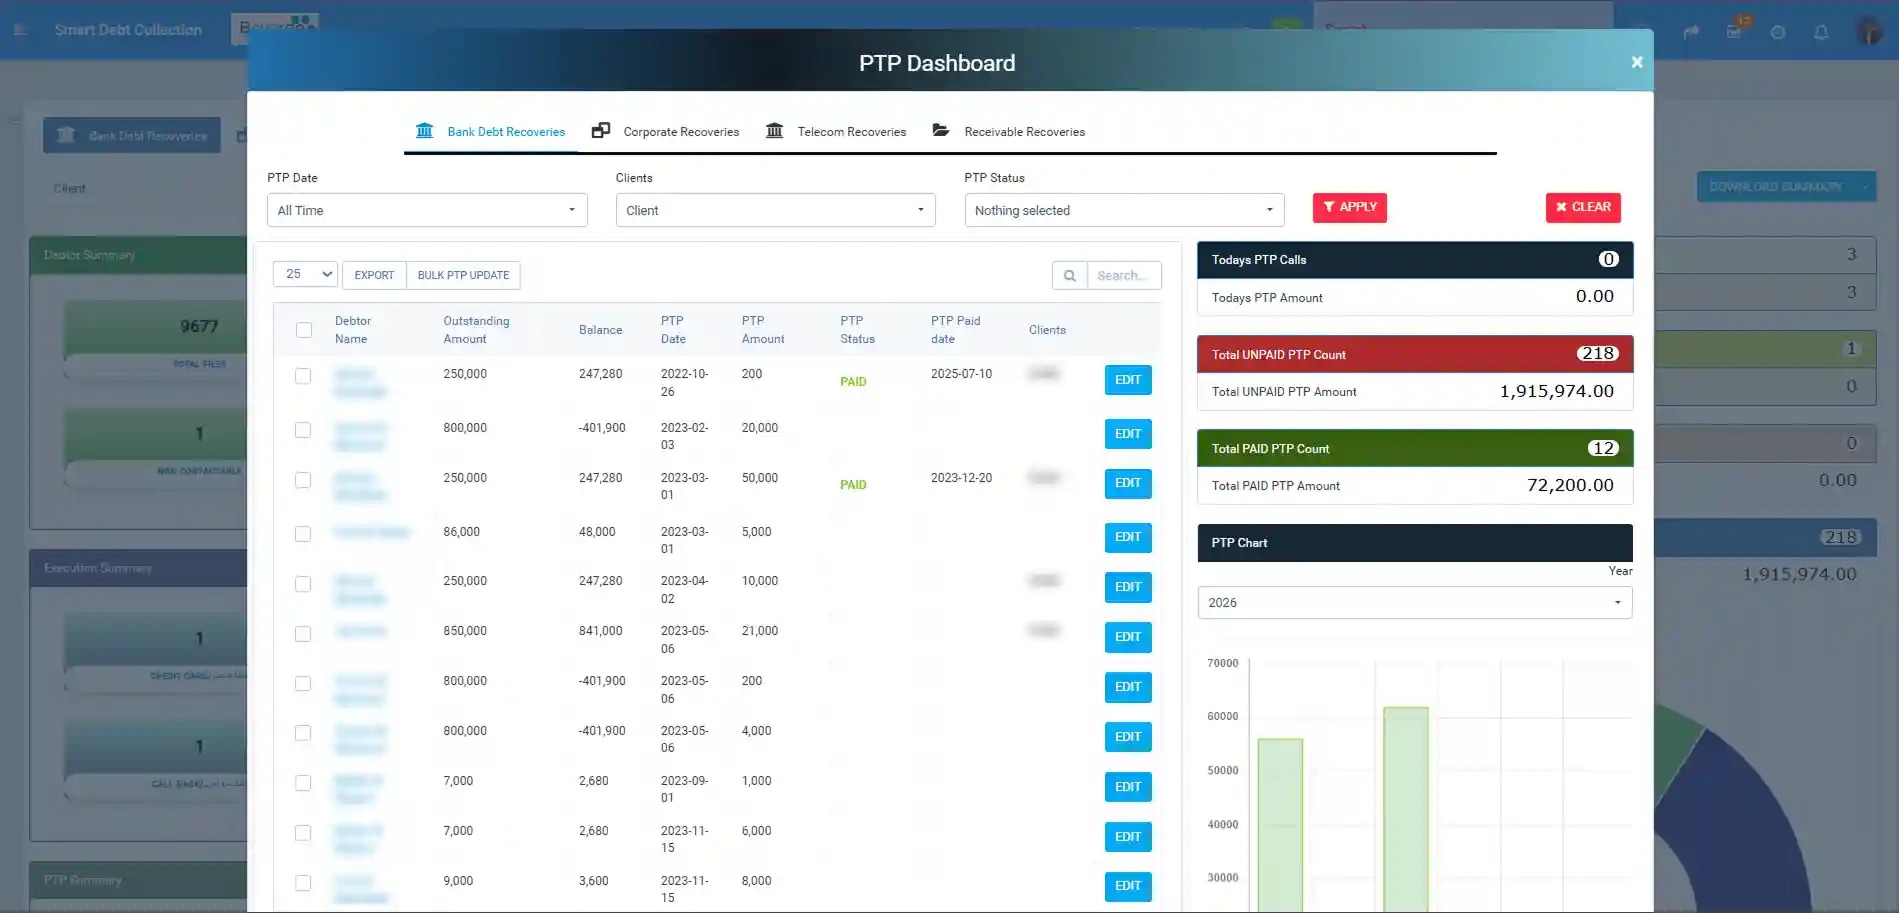This screenshot has width=1899, height=913.
Task: Open the Corporate Recoveries tab
Action: 666,132
